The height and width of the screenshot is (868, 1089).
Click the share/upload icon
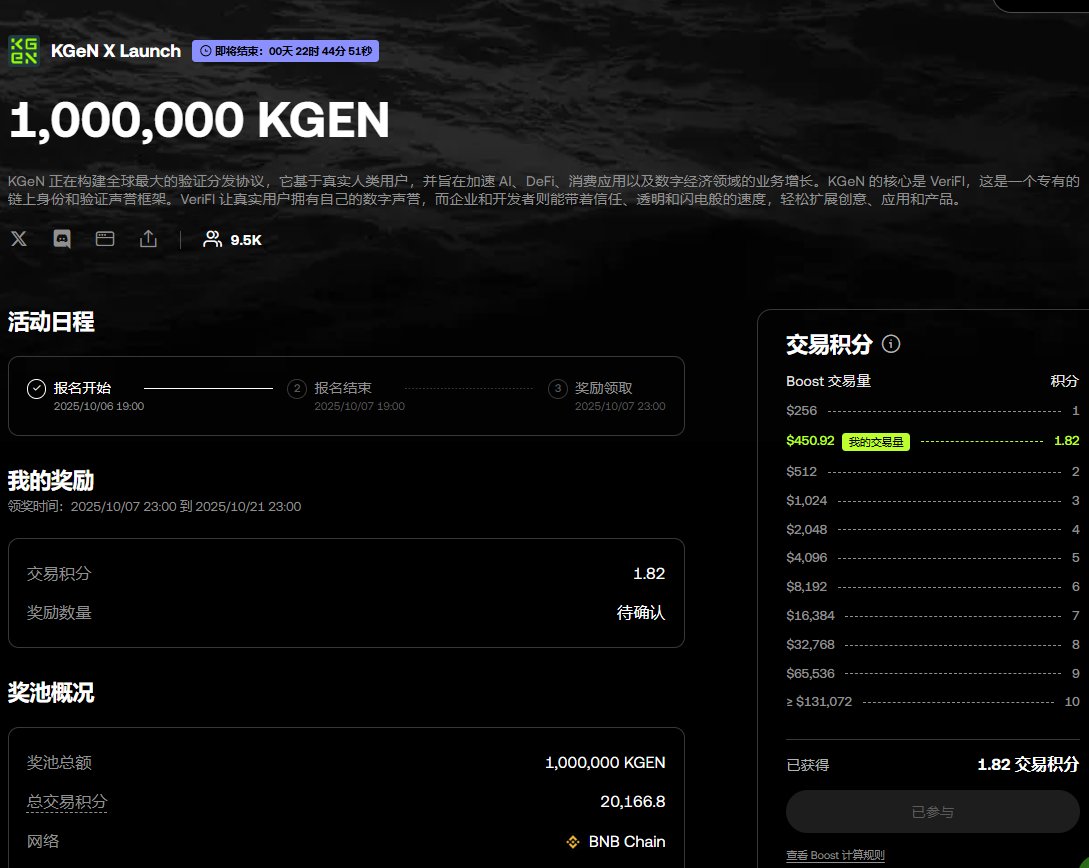click(148, 239)
